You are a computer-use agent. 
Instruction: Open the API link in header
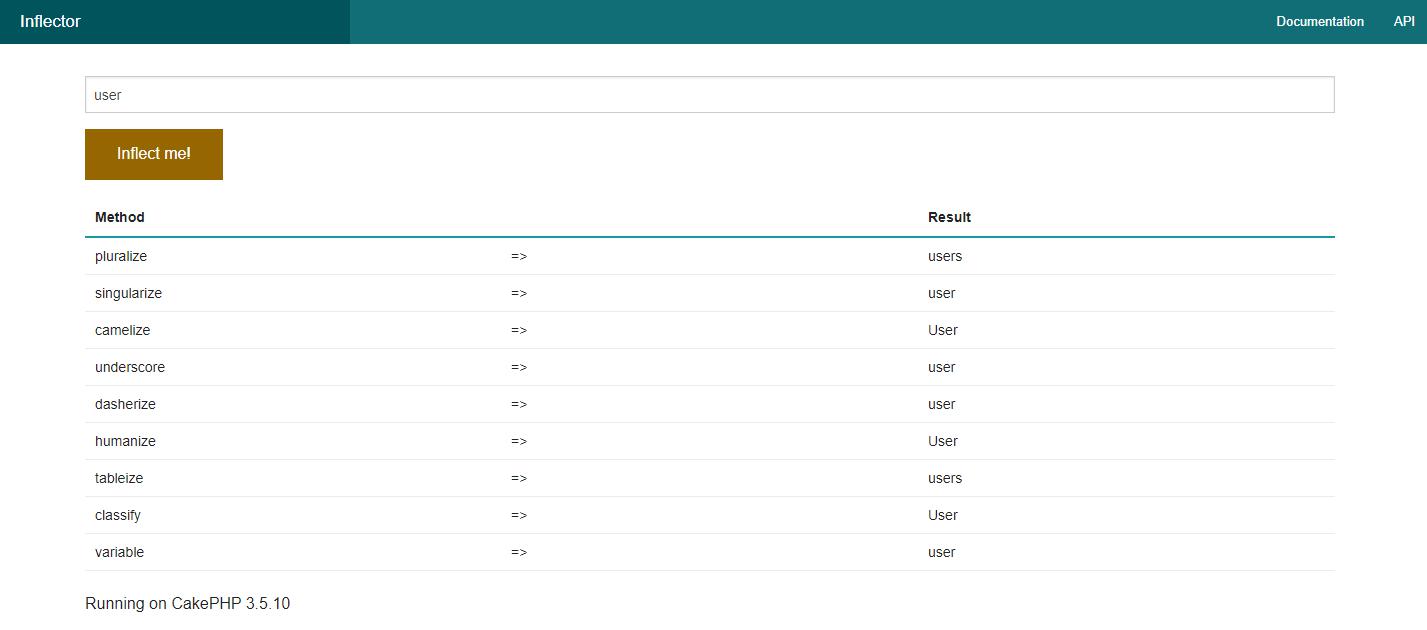coord(1403,21)
